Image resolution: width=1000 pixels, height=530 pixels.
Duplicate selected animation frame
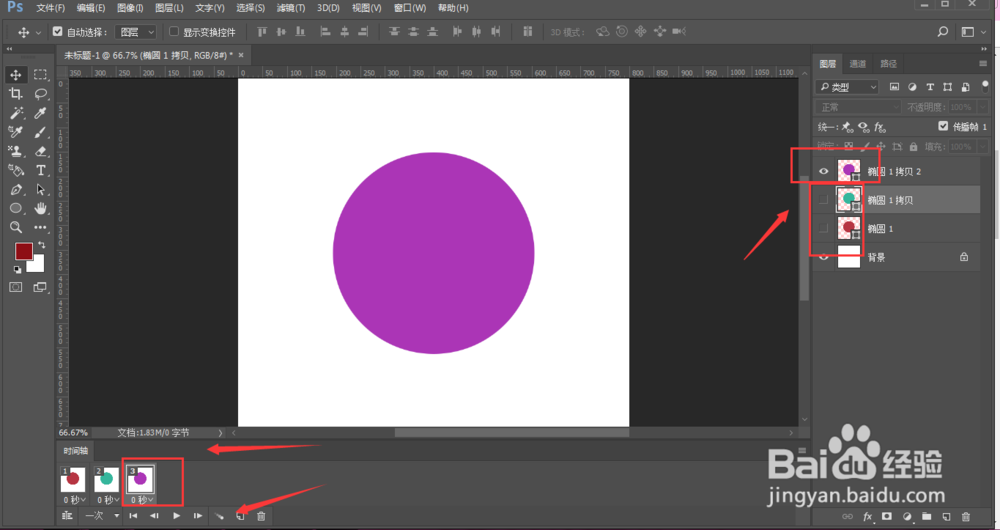coord(240,516)
